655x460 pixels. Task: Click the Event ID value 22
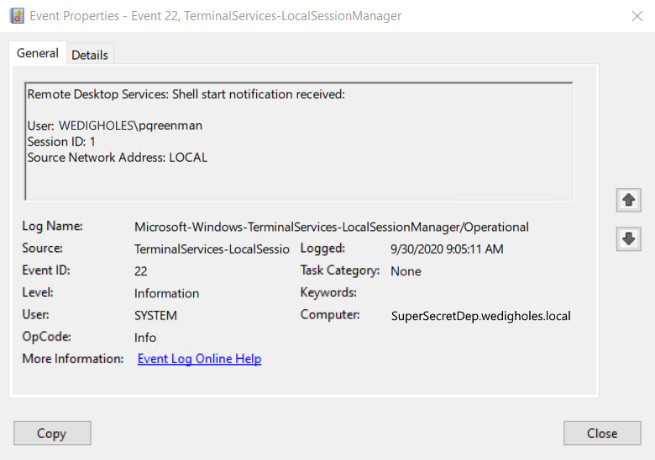[141, 271]
